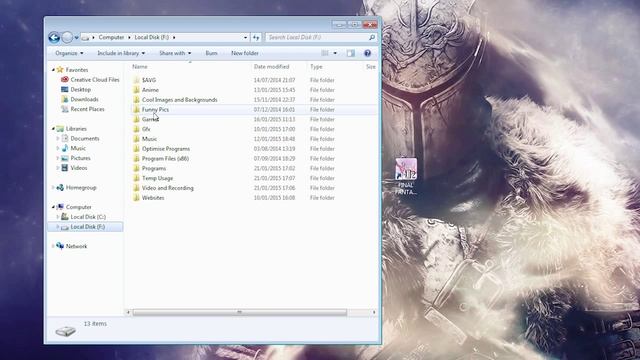Image resolution: width=640 pixels, height=360 pixels.
Task: Sort by Date modified column header
Action: coord(271,67)
